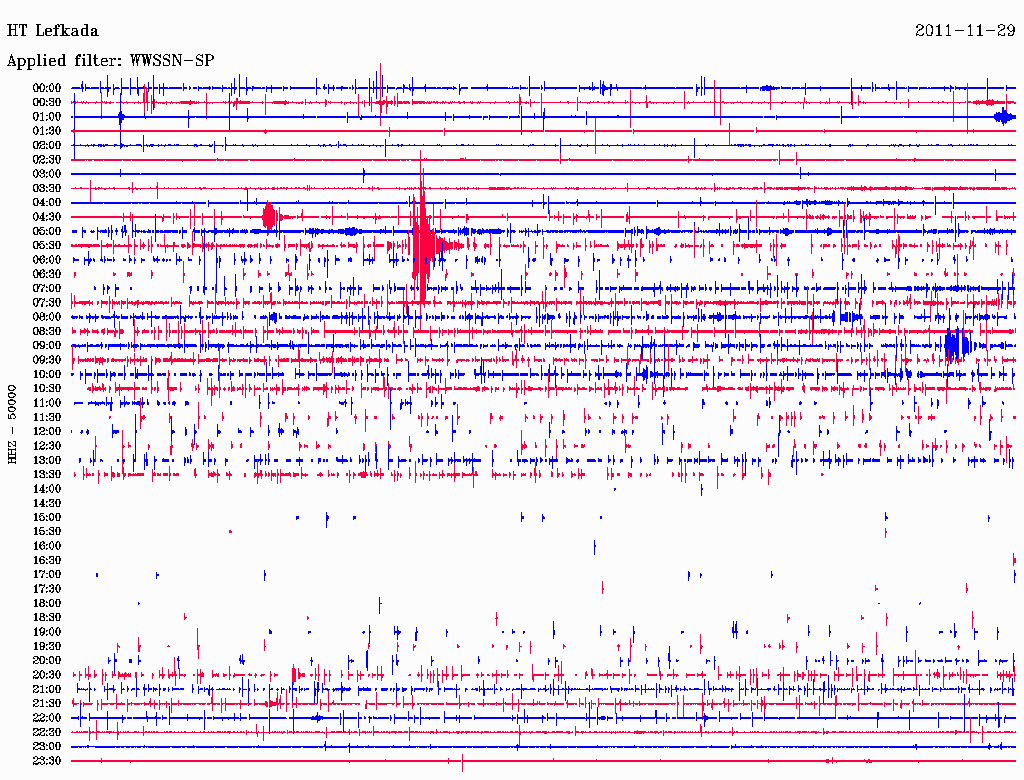Image resolution: width=1024 pixels, height=780 pixels.
Task: Select the 08:00 time row label
Action: click(x=47, y=317)
